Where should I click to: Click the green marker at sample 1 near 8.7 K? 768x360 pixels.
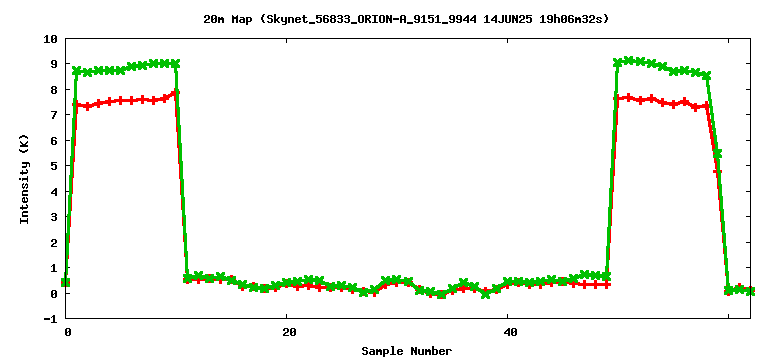click(77, 71)
